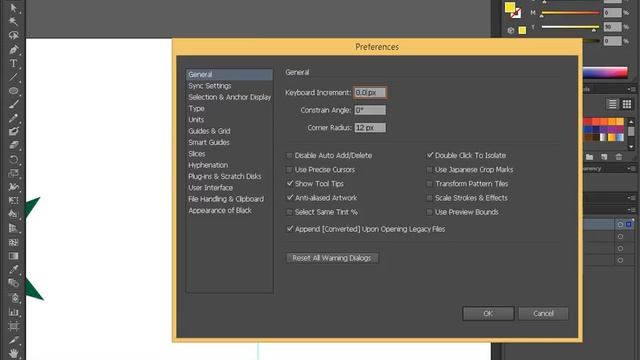Open Selection & Anchor Display preferences
This screenshot has width=640, height=360.
(x=229, y=97)
